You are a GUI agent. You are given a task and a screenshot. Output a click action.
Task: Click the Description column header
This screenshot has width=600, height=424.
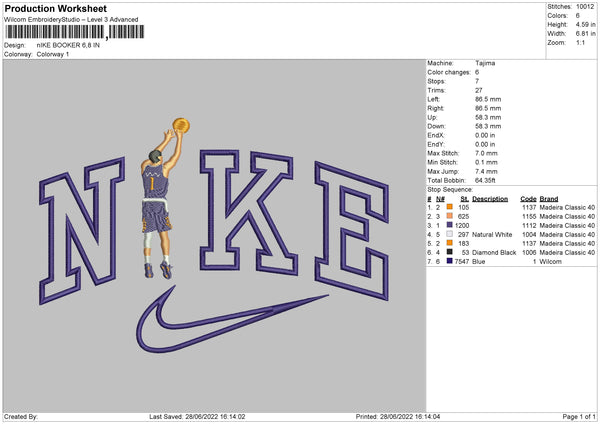coord(490,199)
